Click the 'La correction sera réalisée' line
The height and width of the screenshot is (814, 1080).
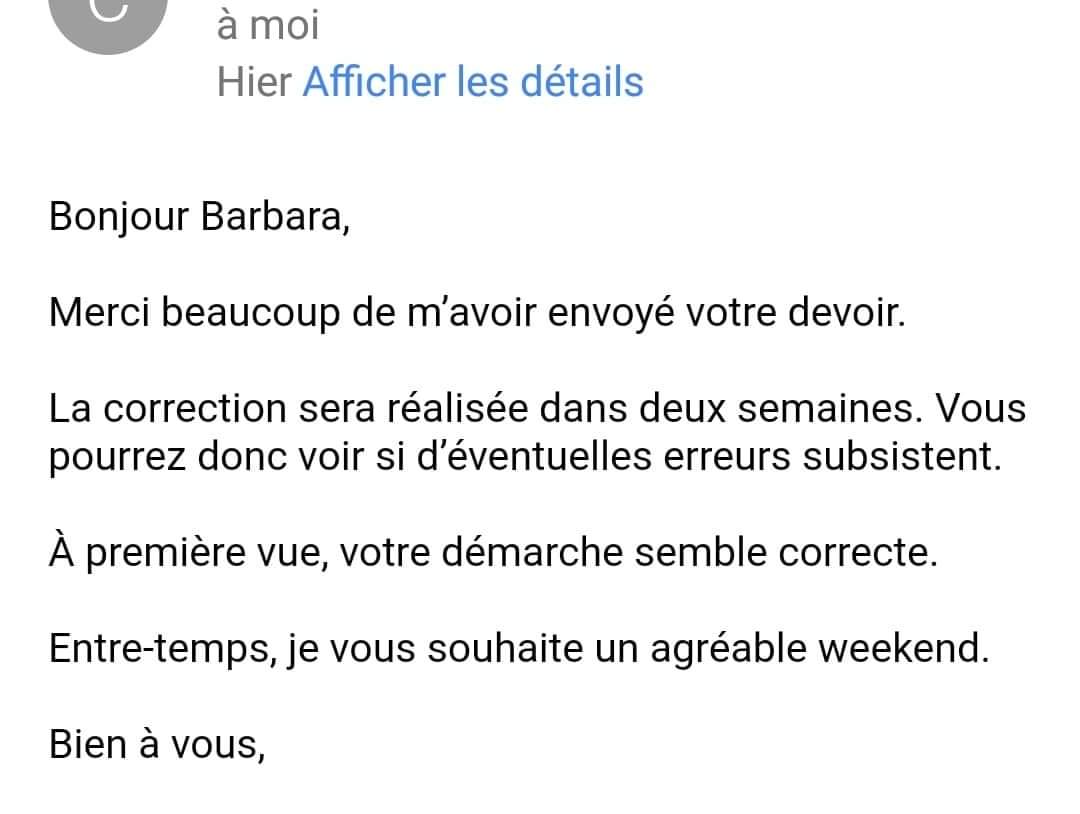[x=537, y=408]
